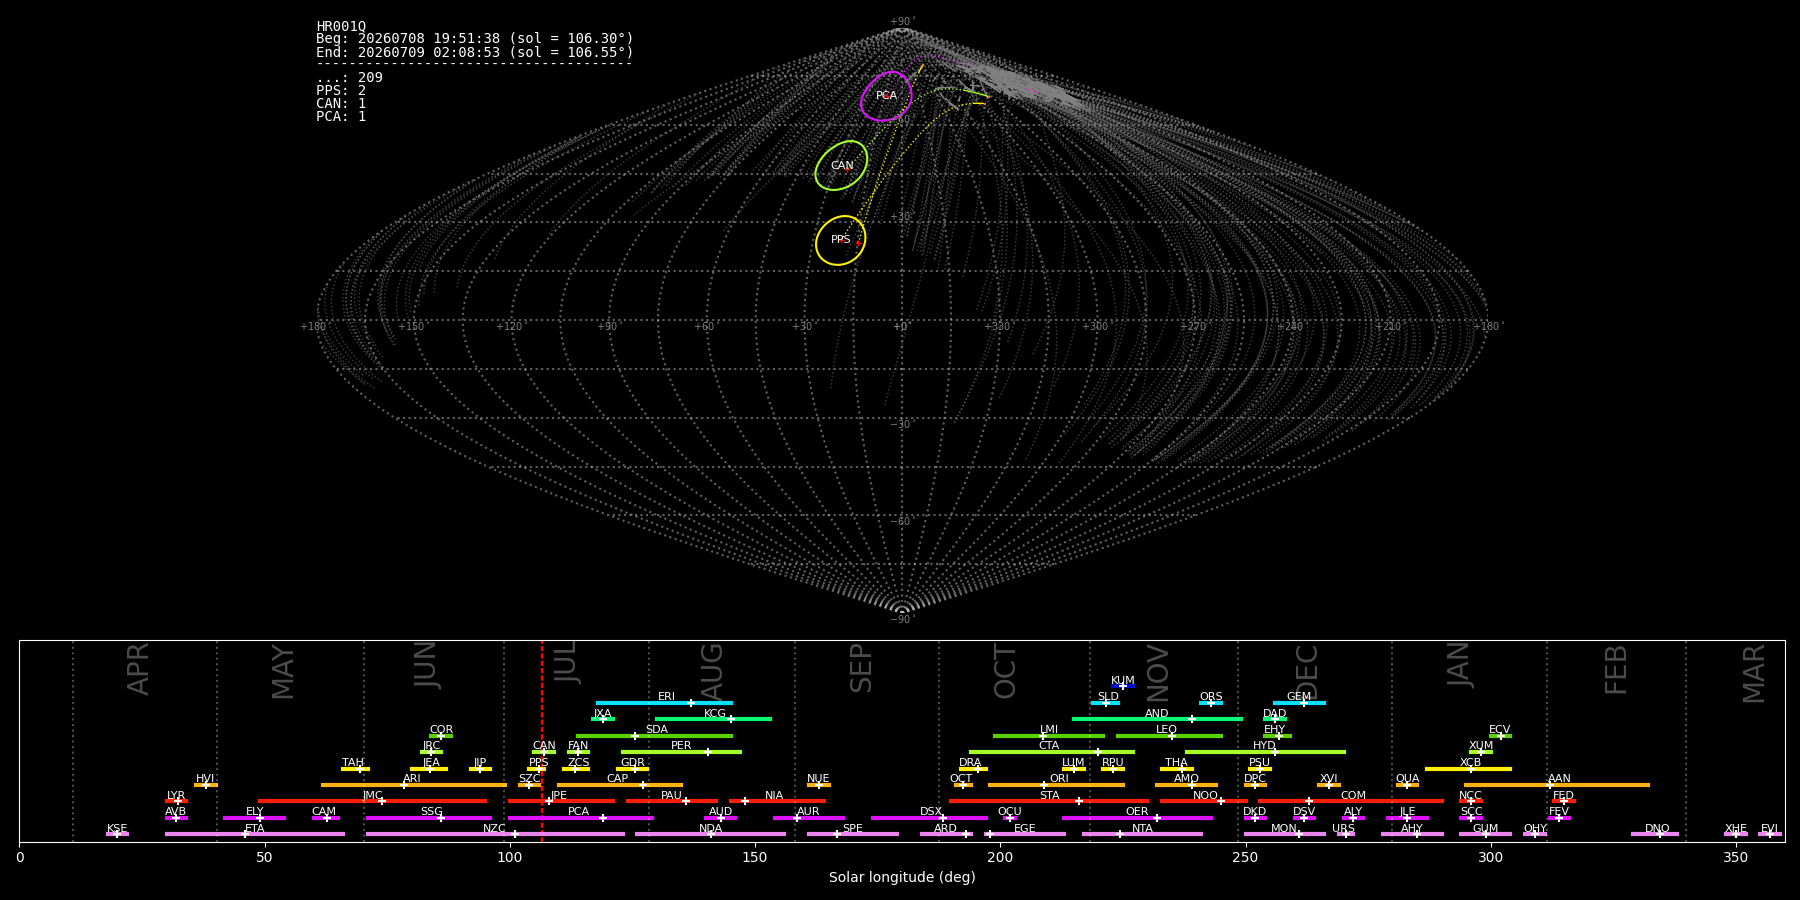Select the PER shower activity bar
1800x900 pixels.
[x=681, y=752]
